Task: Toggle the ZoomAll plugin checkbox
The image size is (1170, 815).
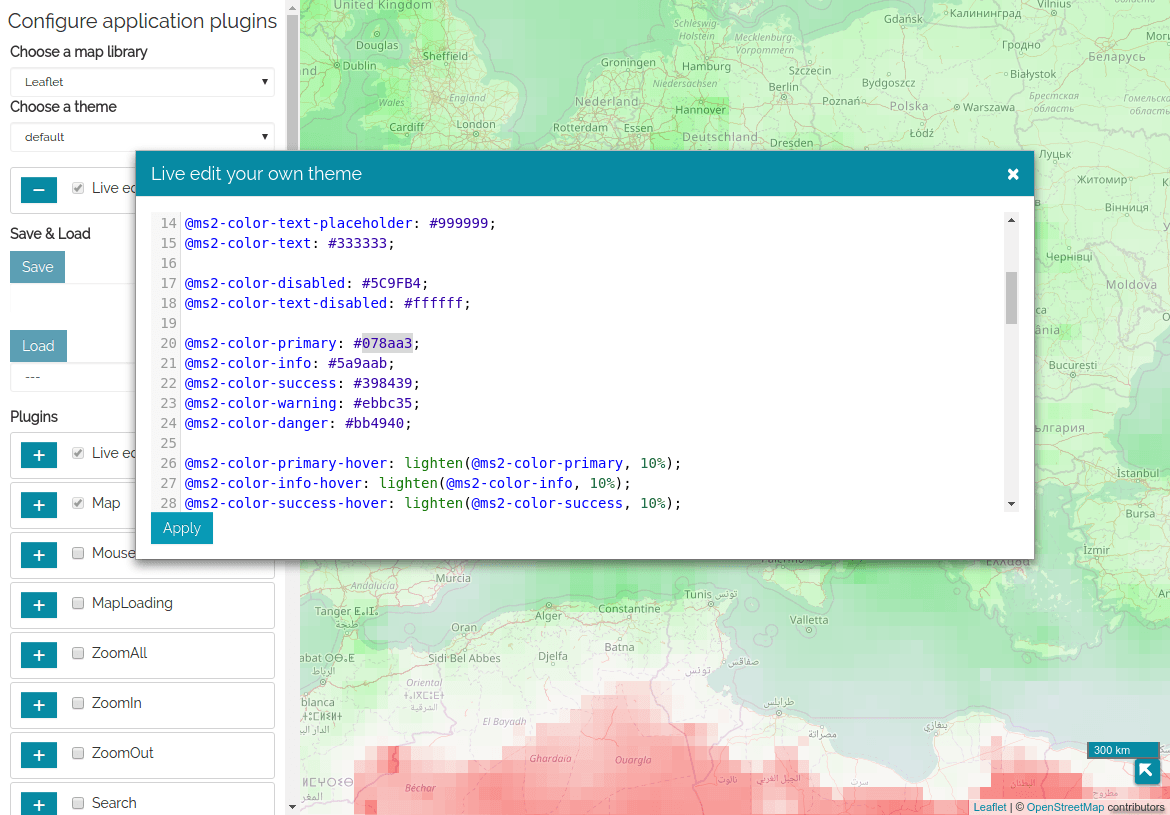Action: [78, 653]
